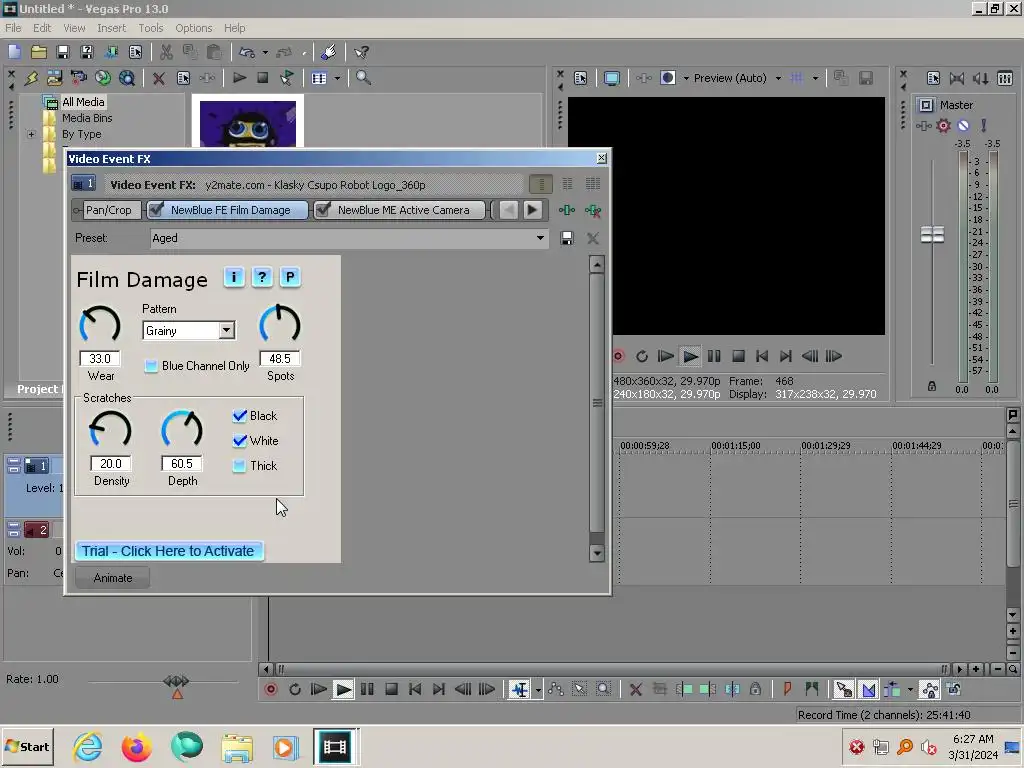Save the project with the floppy disk icon

(x=63, y=52)
